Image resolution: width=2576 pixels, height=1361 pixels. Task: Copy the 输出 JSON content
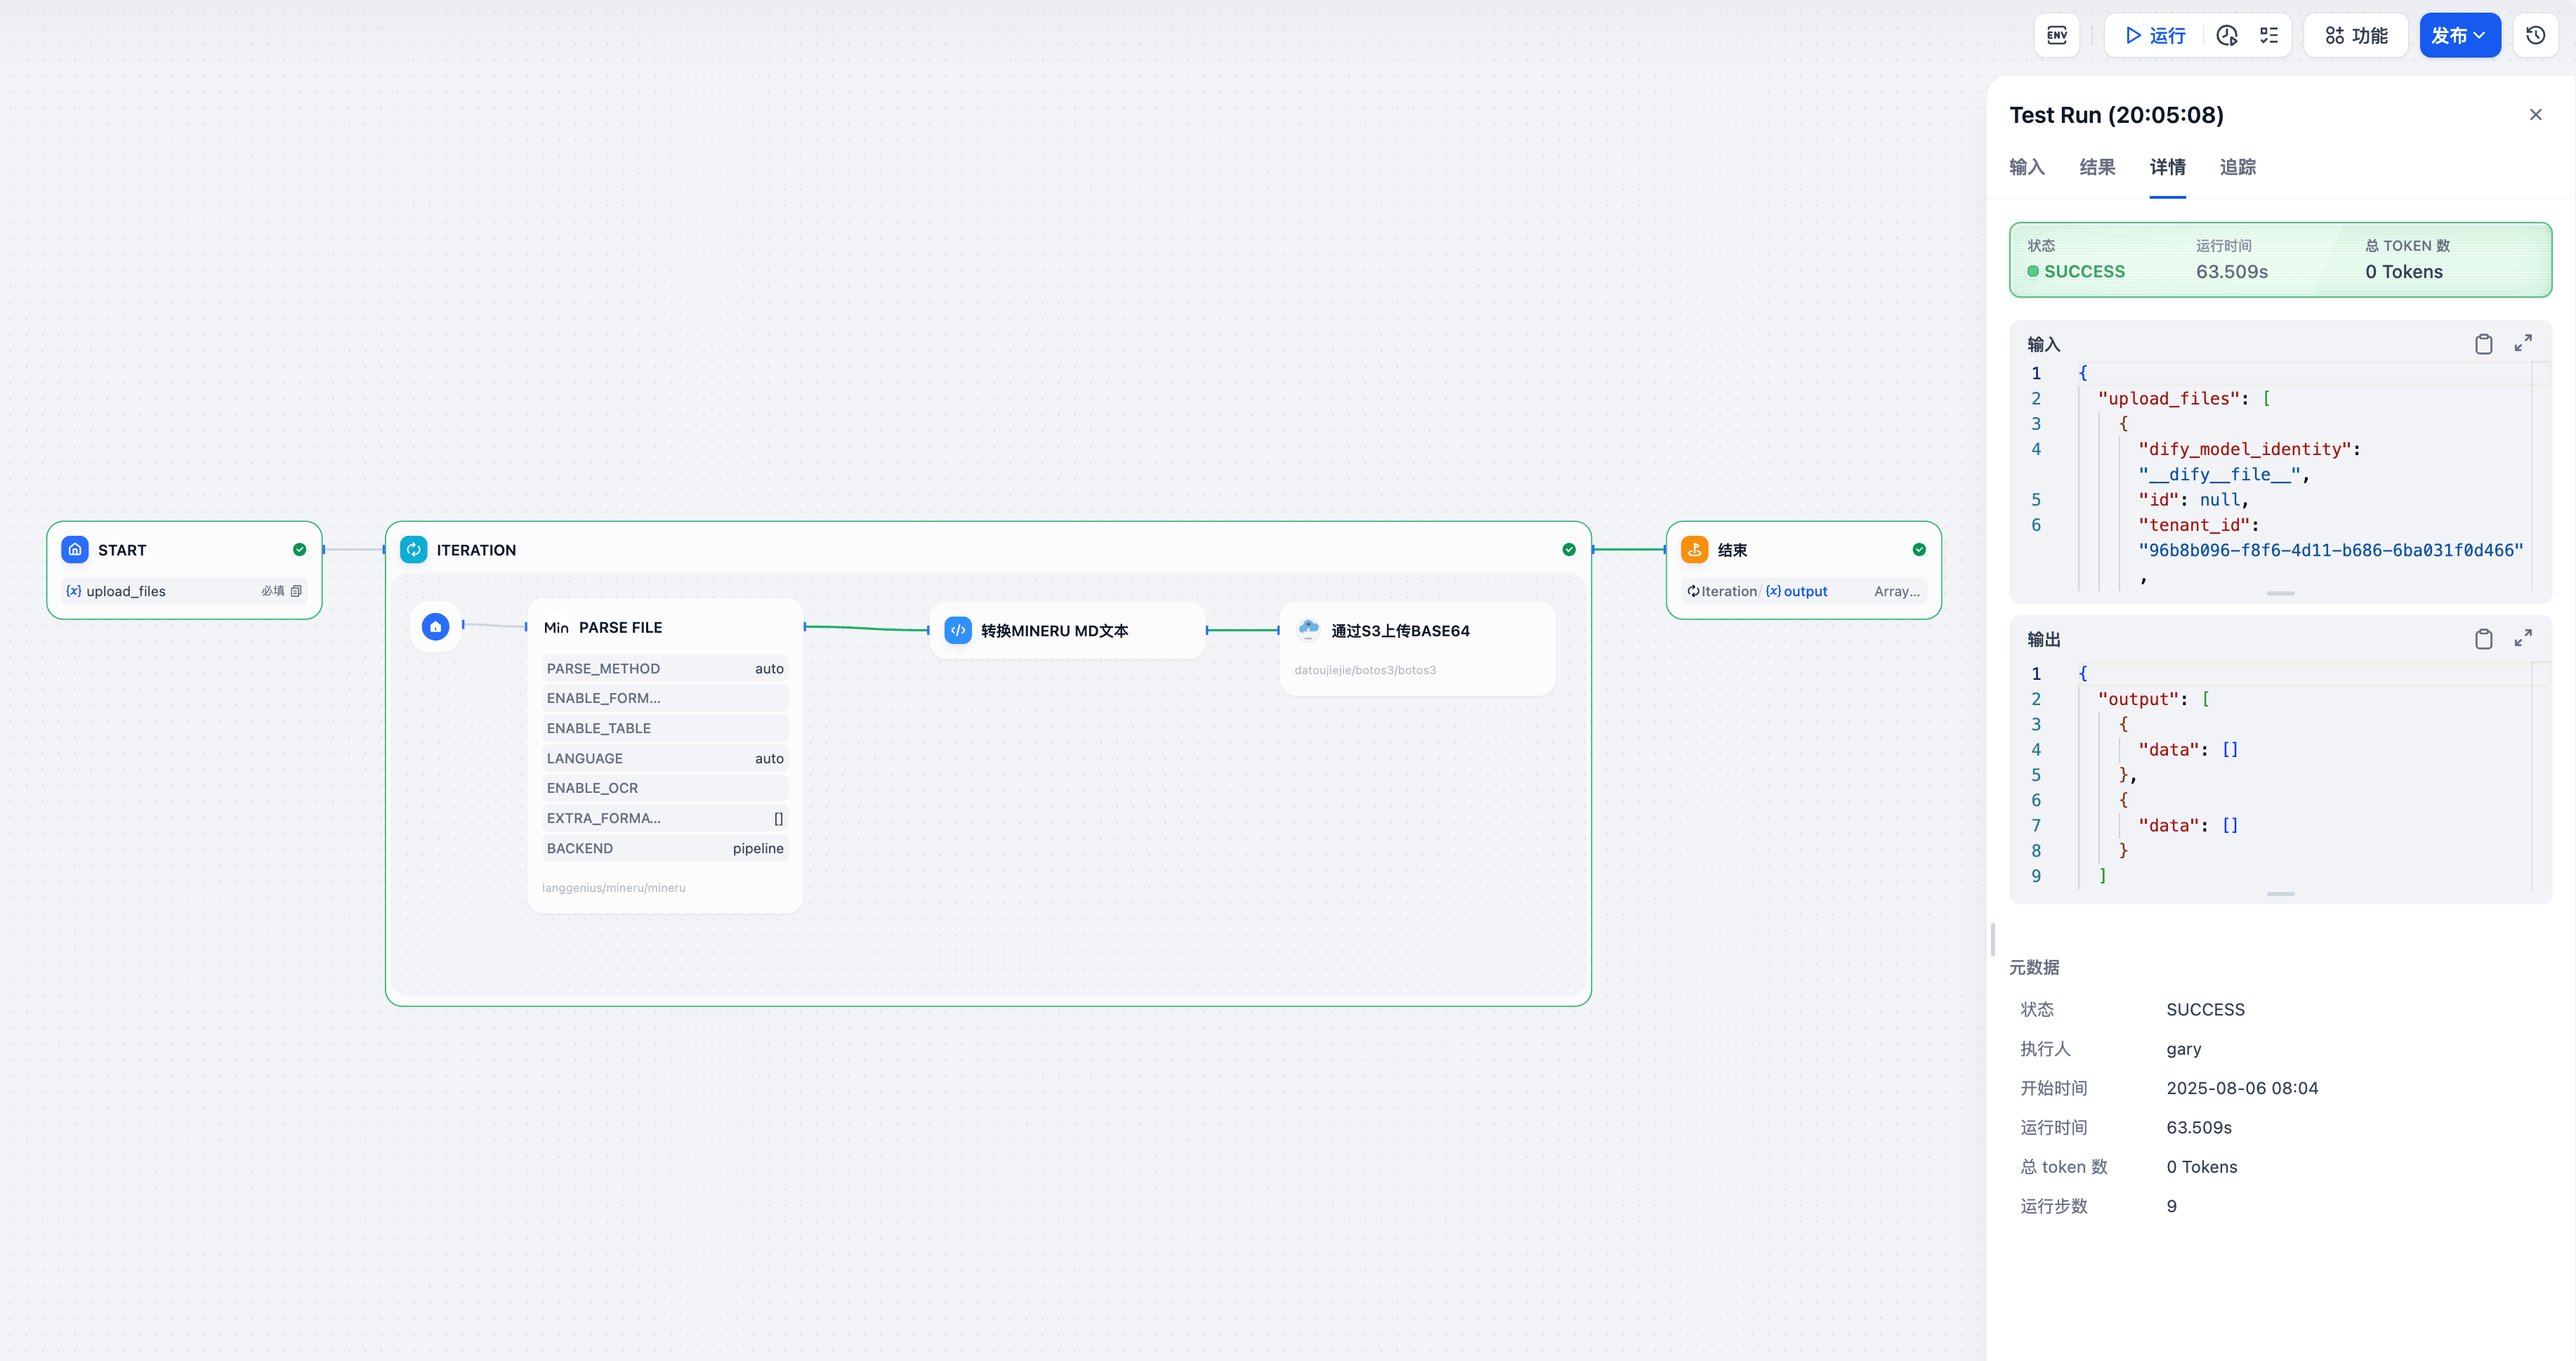coord(2483,639)
